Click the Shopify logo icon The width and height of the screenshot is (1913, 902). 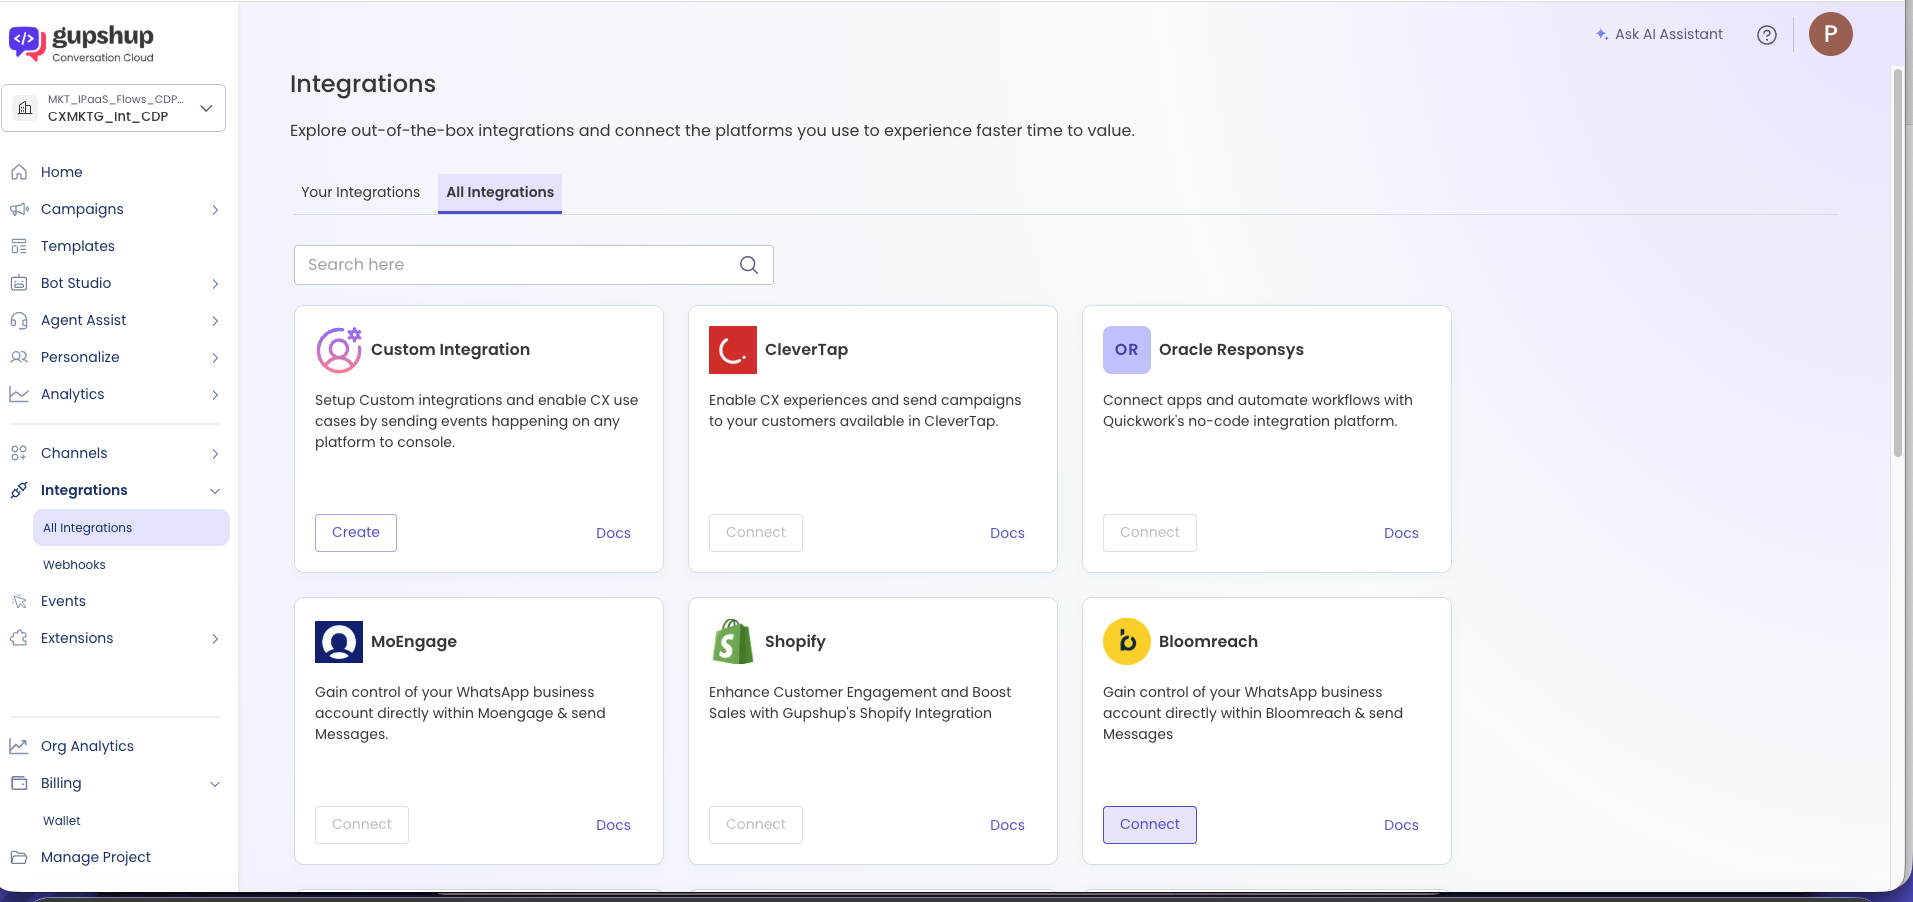coord(733,641)
